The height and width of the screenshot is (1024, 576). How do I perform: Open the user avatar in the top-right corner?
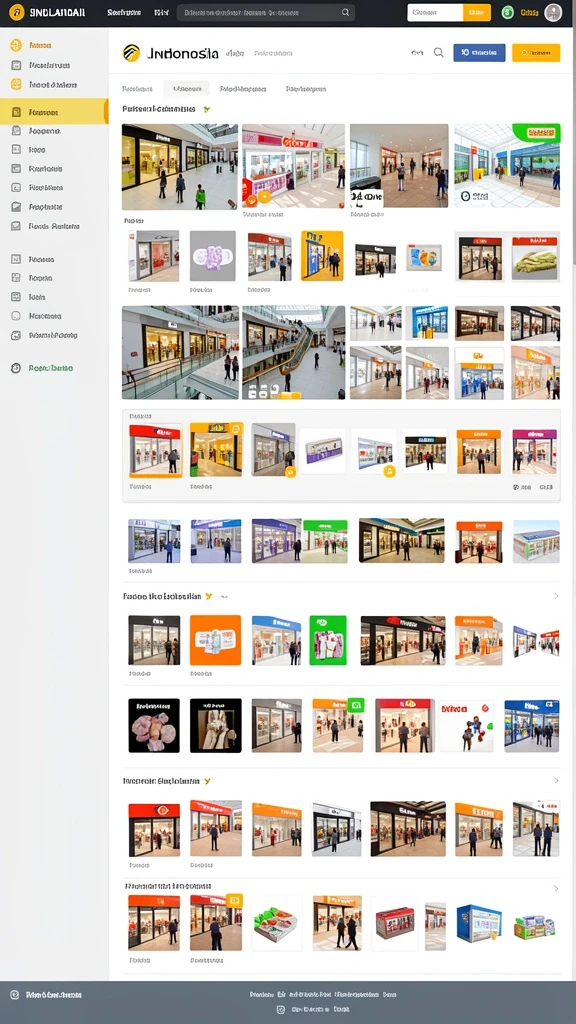click(553, 12)
